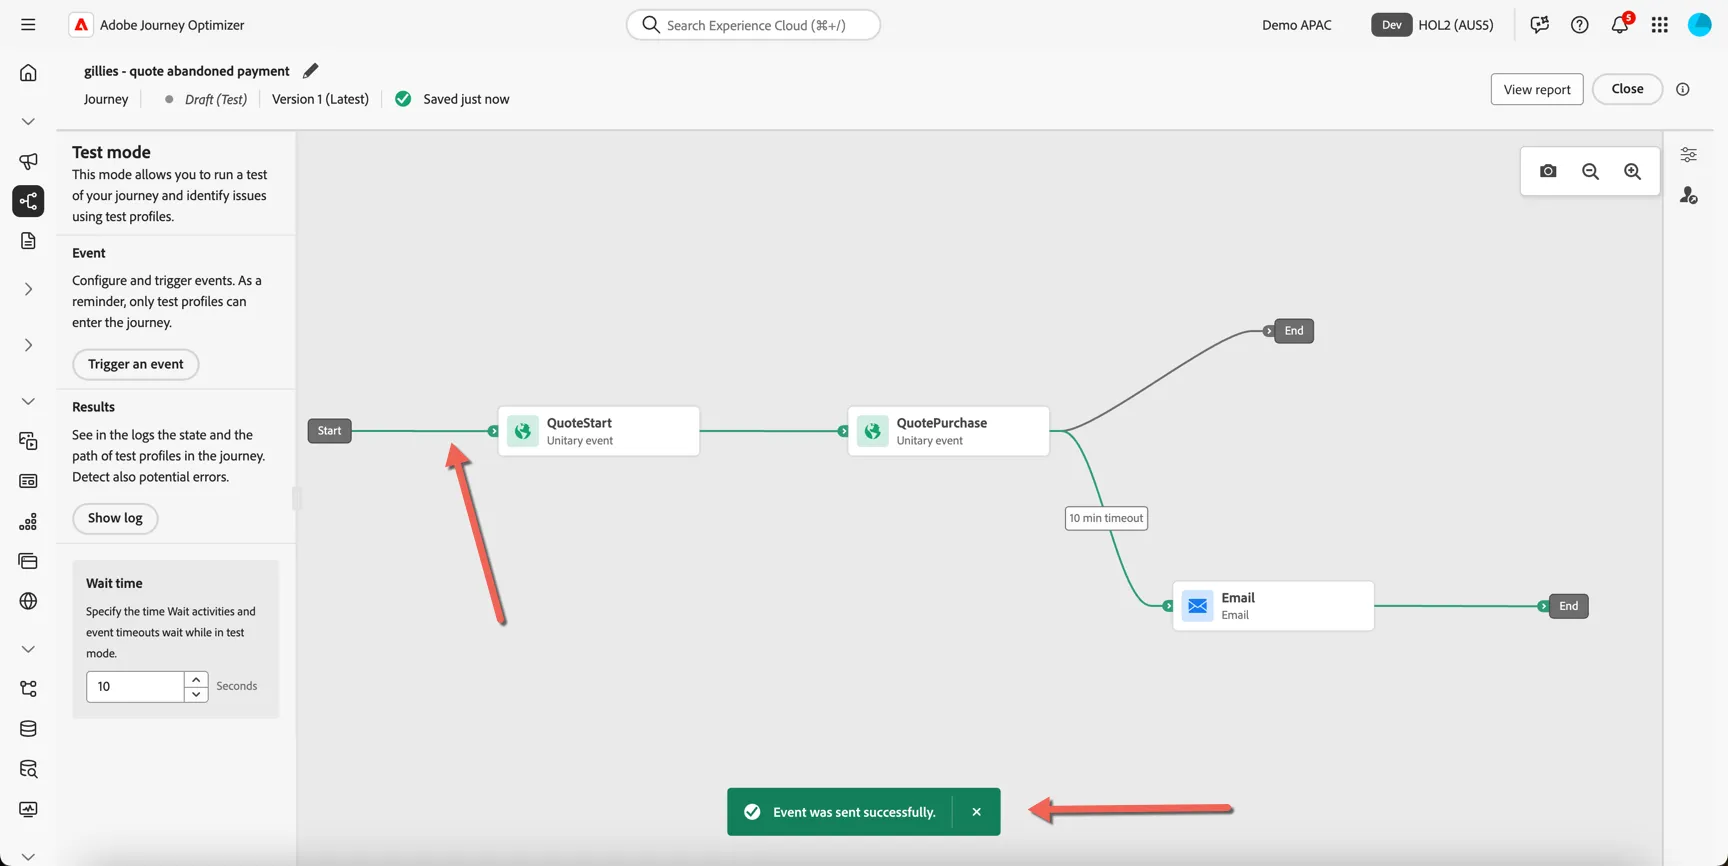Edit journey name with pencil icon
Image resolution: width=1728 pixels, height=866 pixels.
tap(310, 71)
